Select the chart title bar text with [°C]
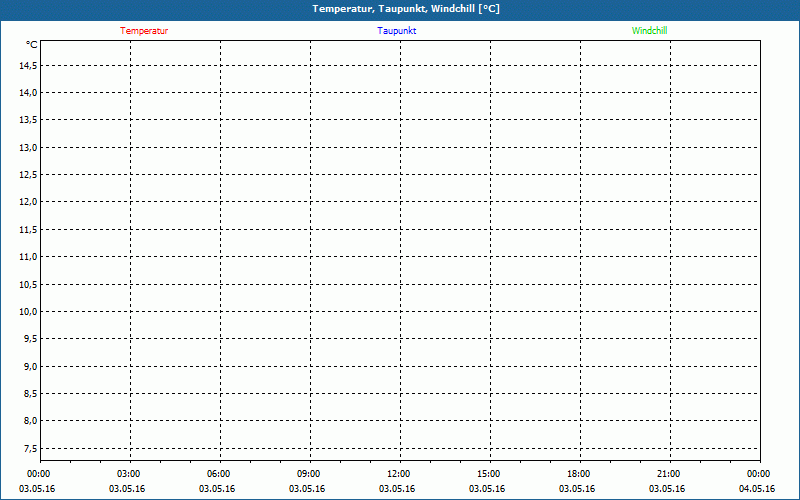This screenshot has height=500, width=800. [x=406, y=9]
